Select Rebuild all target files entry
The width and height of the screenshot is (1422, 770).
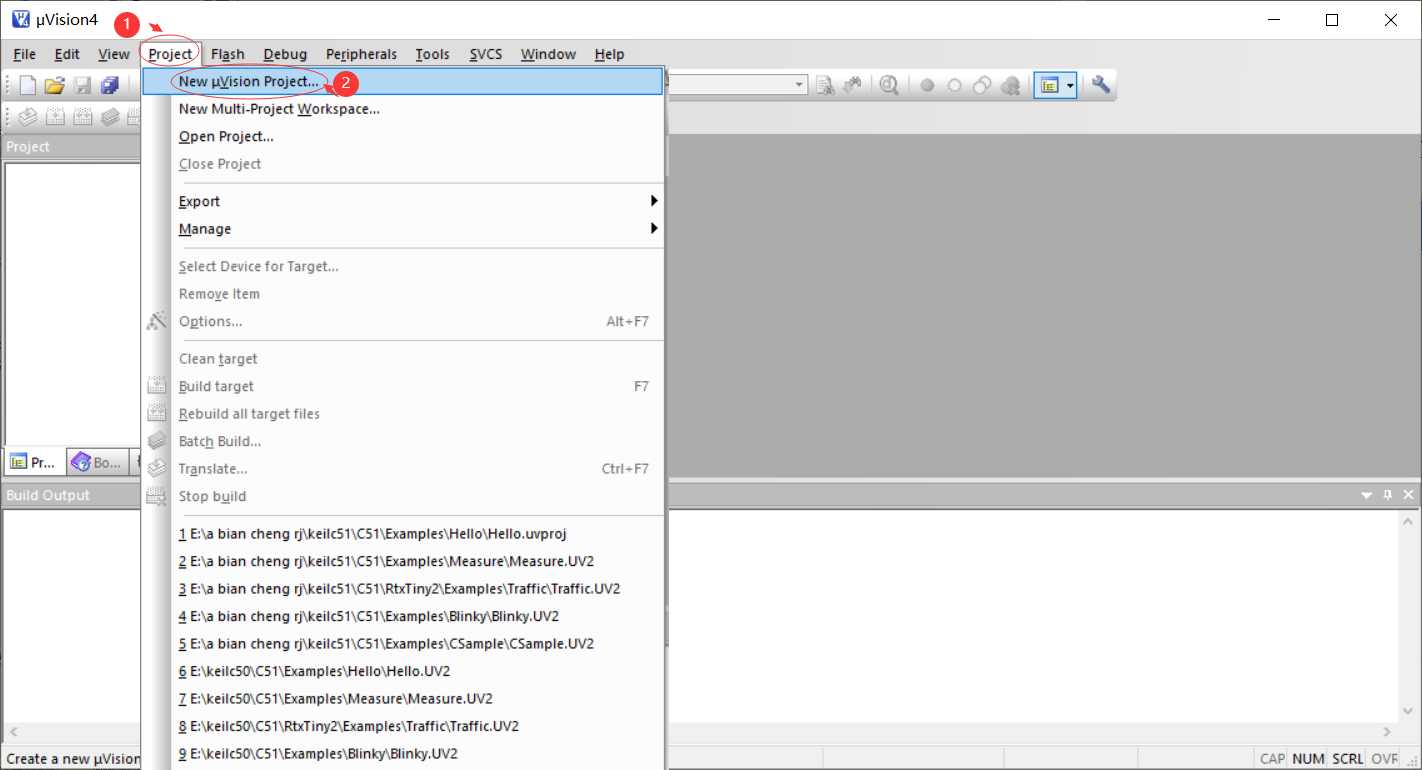point(403,414)
